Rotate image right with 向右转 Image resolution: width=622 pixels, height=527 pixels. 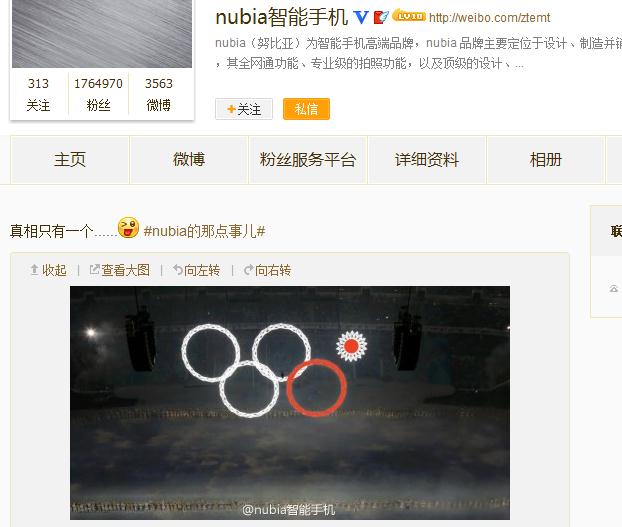[267, 270]
